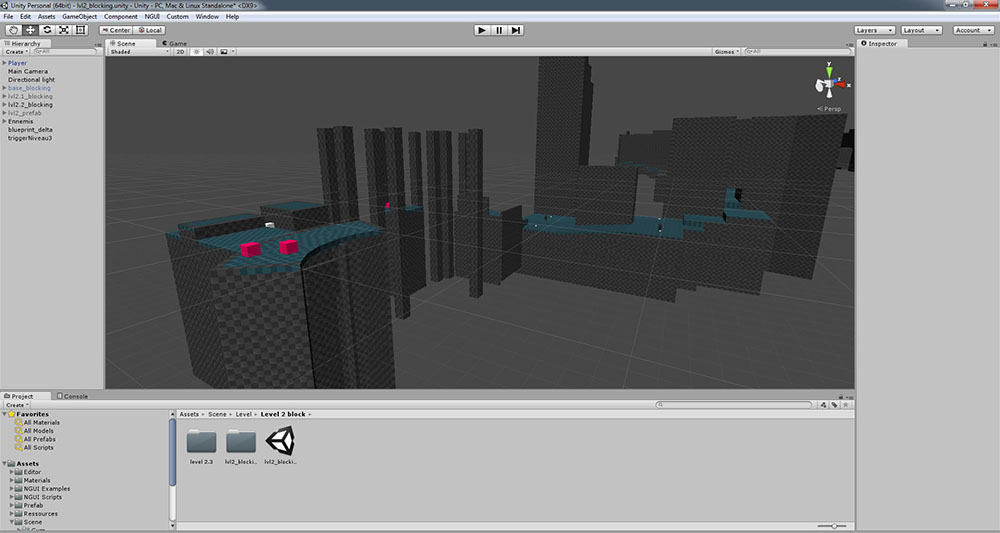Click the Step frame button
Viewport: 1000px width, 533px height.
point(516,30)
